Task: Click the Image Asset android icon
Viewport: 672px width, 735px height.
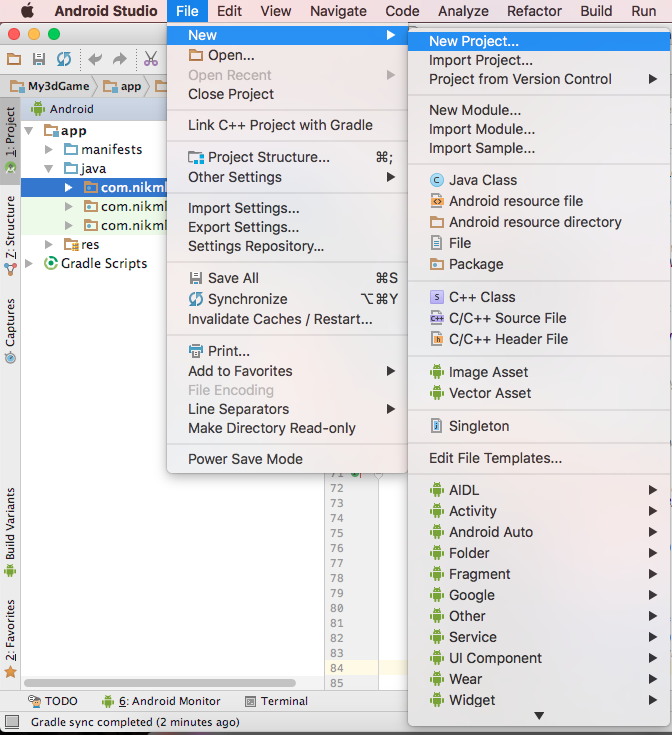Action: 437,372
